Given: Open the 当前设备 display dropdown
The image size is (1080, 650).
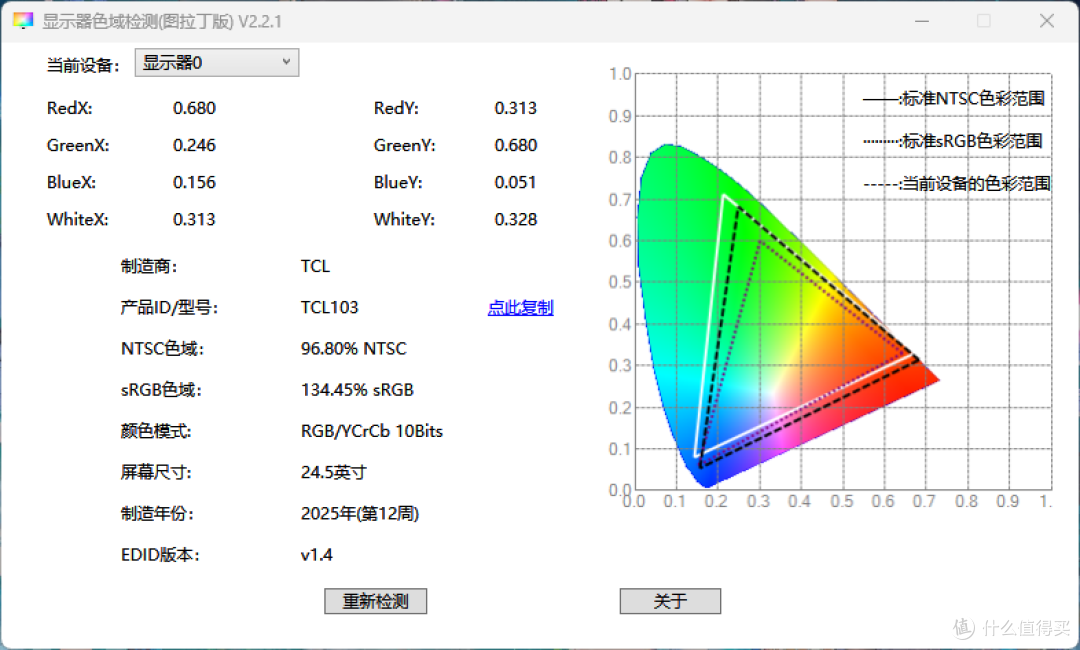Looking at the screenshot, I should click(x=216, y=63).
